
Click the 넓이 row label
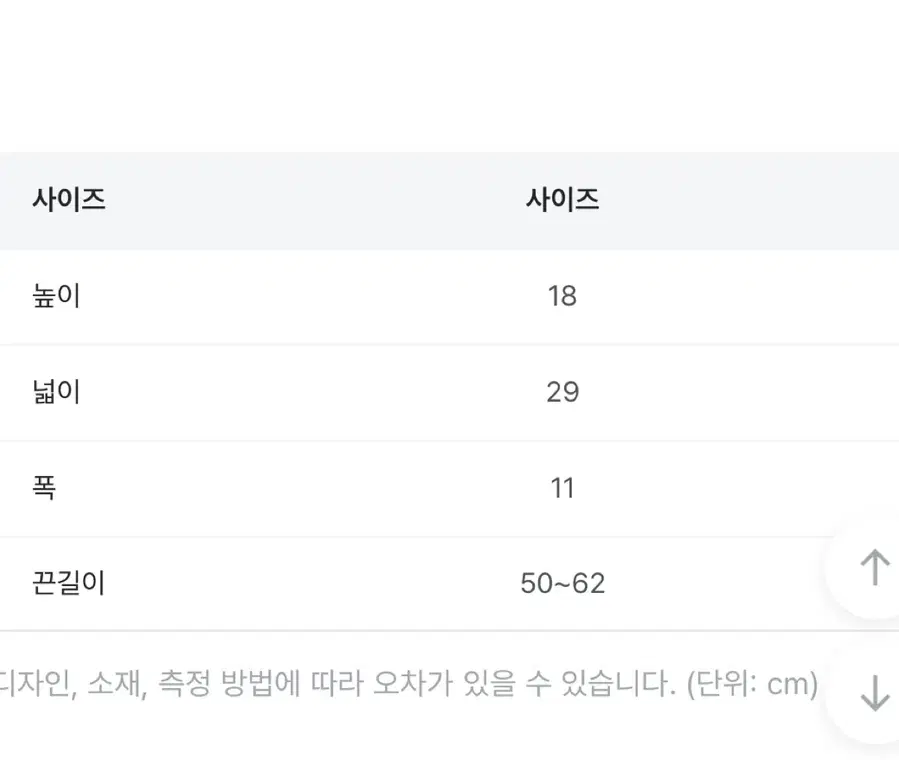(56, 392)
